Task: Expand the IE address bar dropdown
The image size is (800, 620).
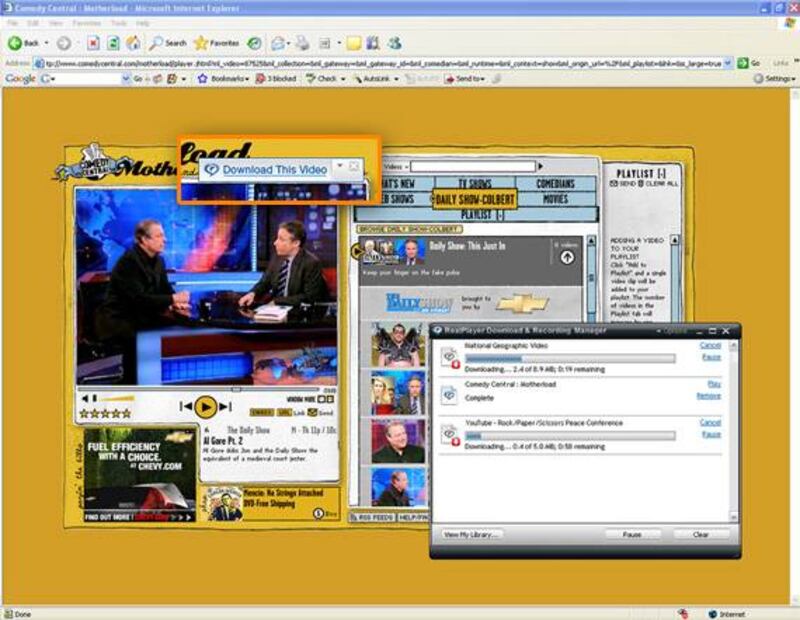Action: [727, 62]
